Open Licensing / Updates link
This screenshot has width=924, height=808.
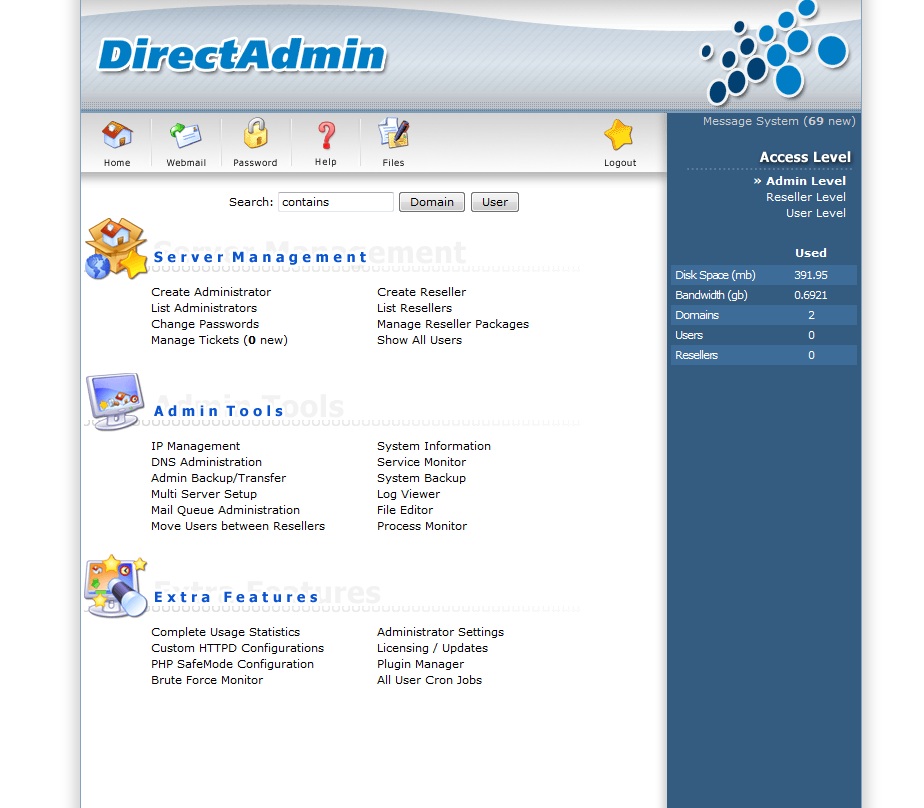pos(433,648)
